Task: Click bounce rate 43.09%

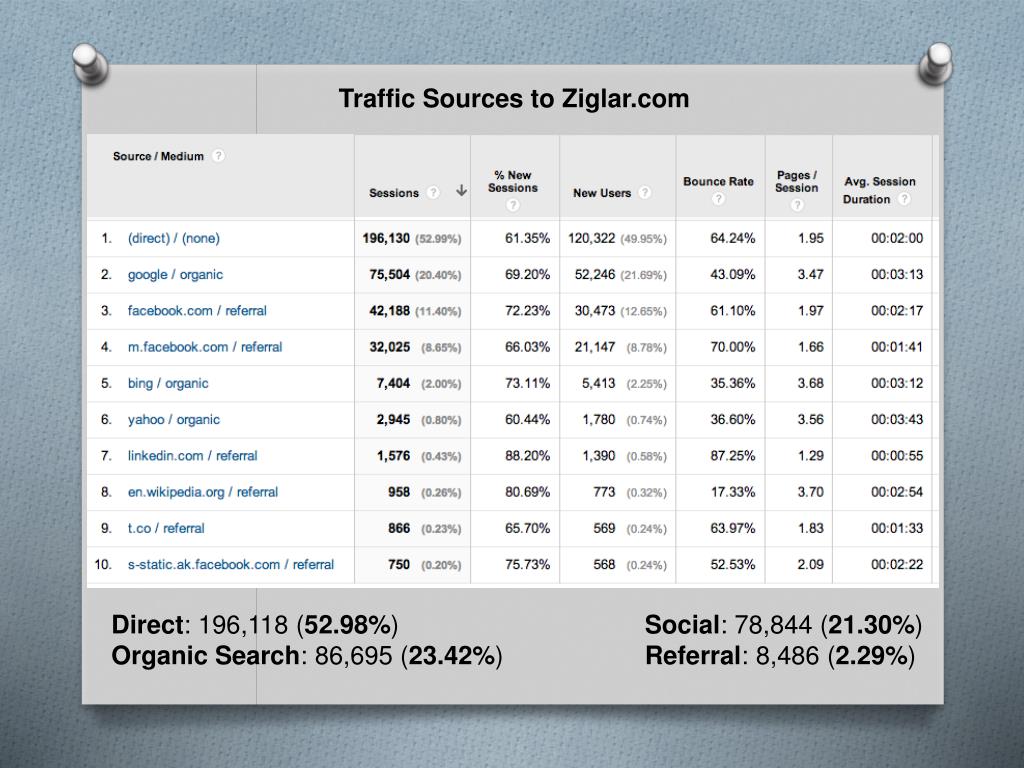Action: [733, 275]
